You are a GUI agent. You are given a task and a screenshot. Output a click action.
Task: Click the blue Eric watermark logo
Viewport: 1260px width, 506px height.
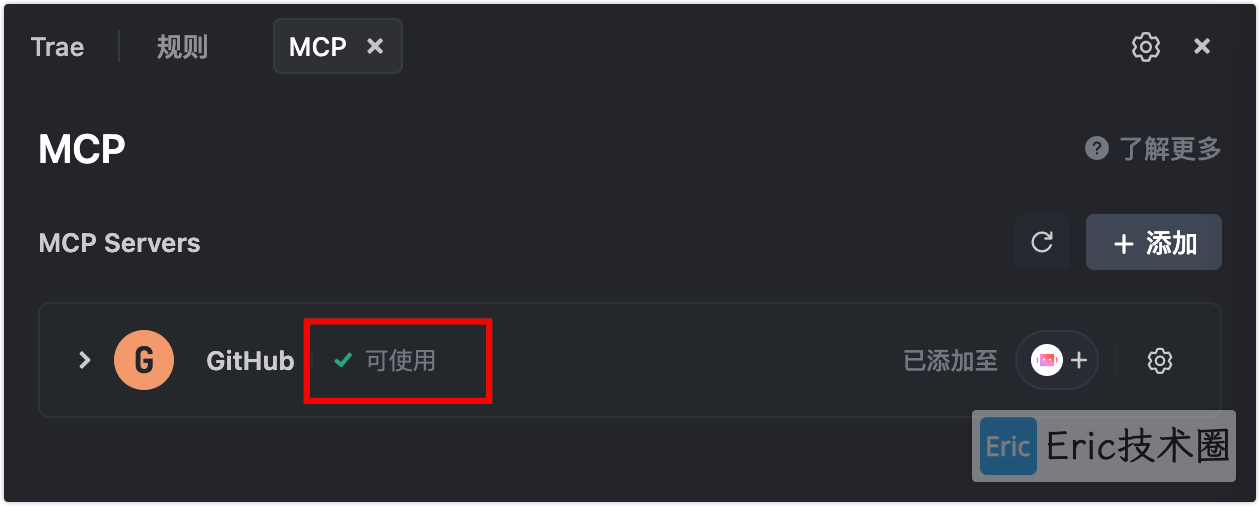tap(1008, 446)
